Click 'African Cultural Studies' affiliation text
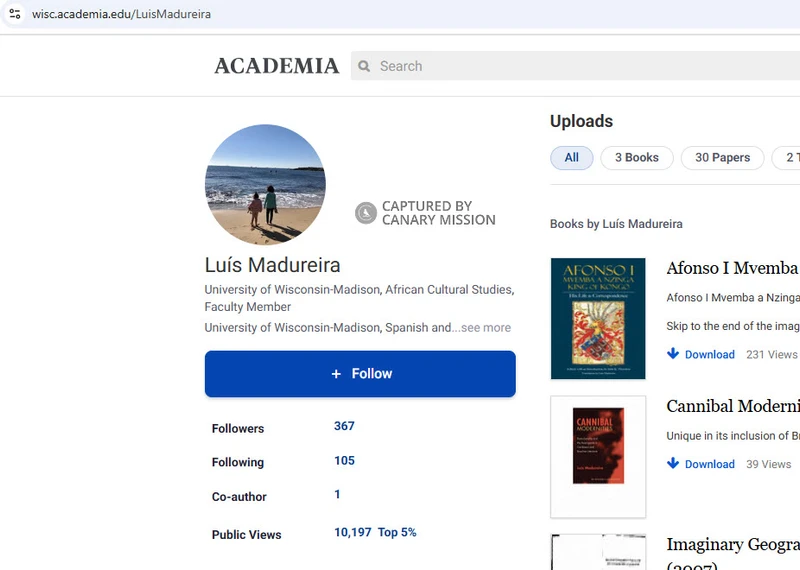800x570 pixels. tap(448, 289)
